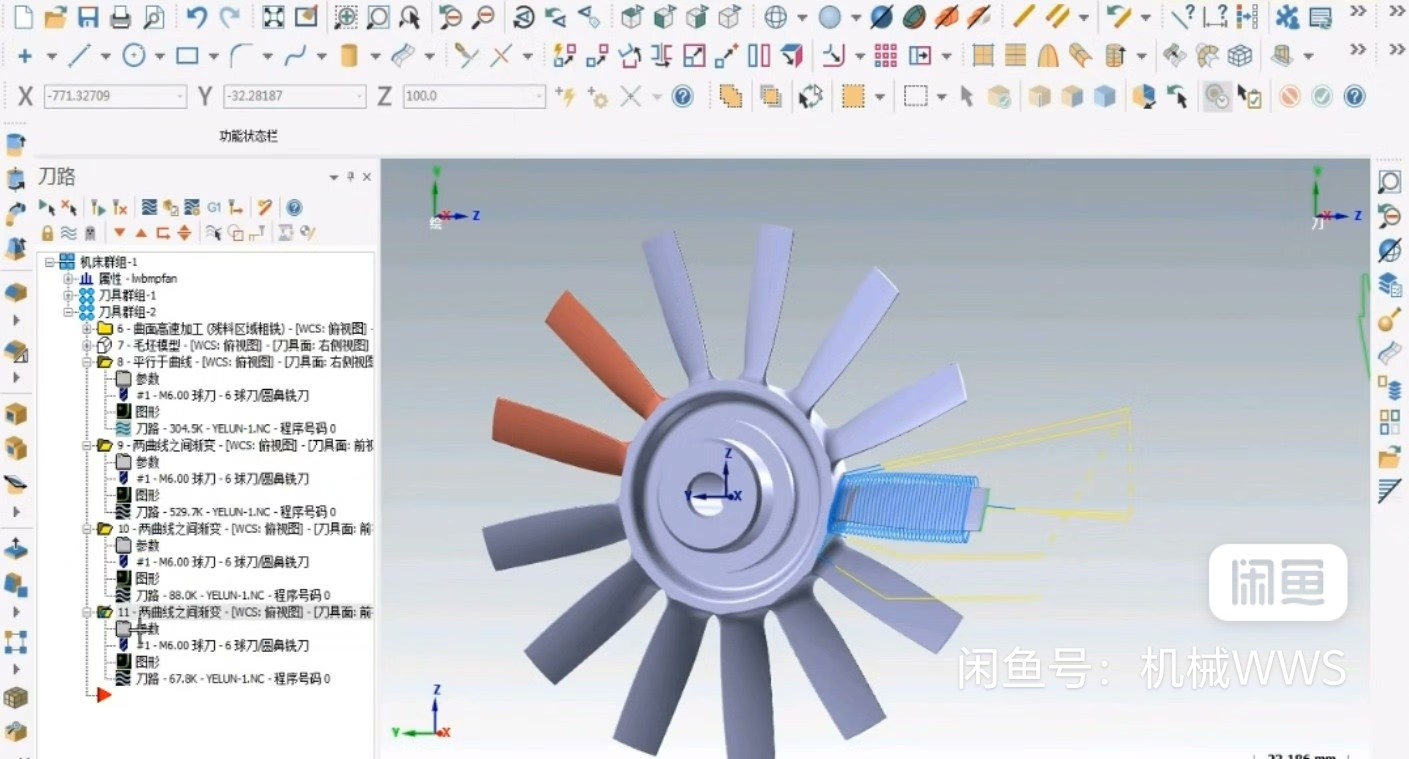
Task: Choose the create rectangle tool
Action: (187, 56)
